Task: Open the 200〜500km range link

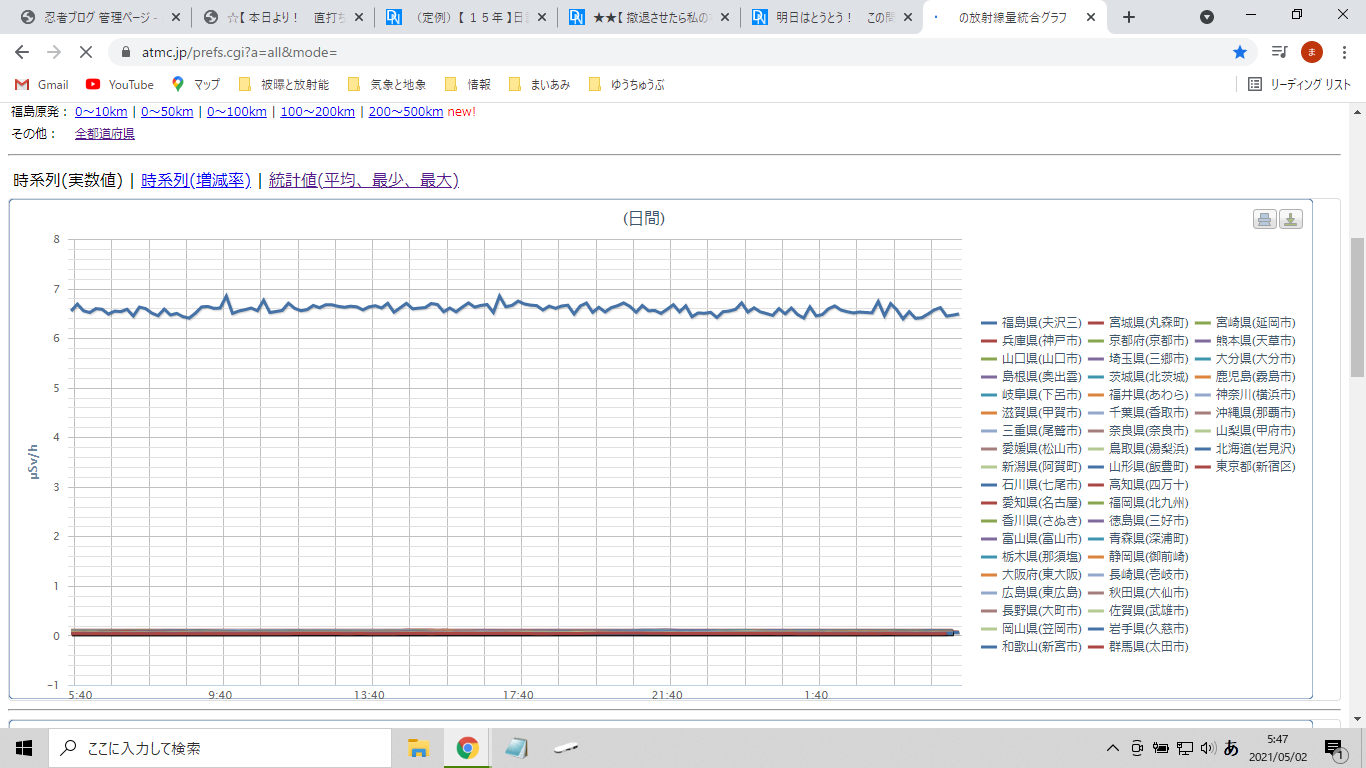Action: [x=406, y=111]
